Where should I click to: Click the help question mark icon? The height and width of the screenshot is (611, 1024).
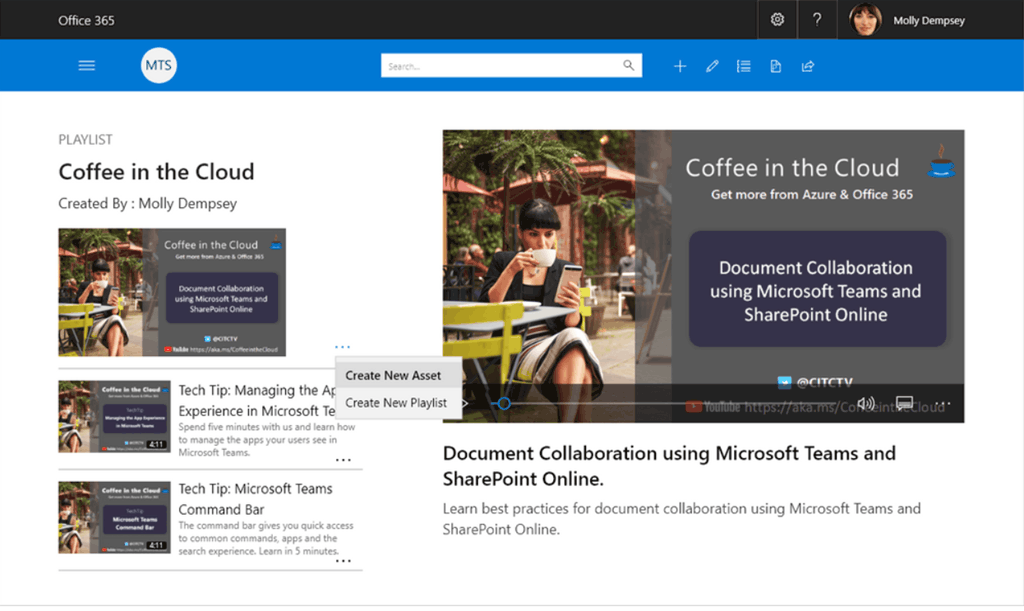[x=817, y=20]
